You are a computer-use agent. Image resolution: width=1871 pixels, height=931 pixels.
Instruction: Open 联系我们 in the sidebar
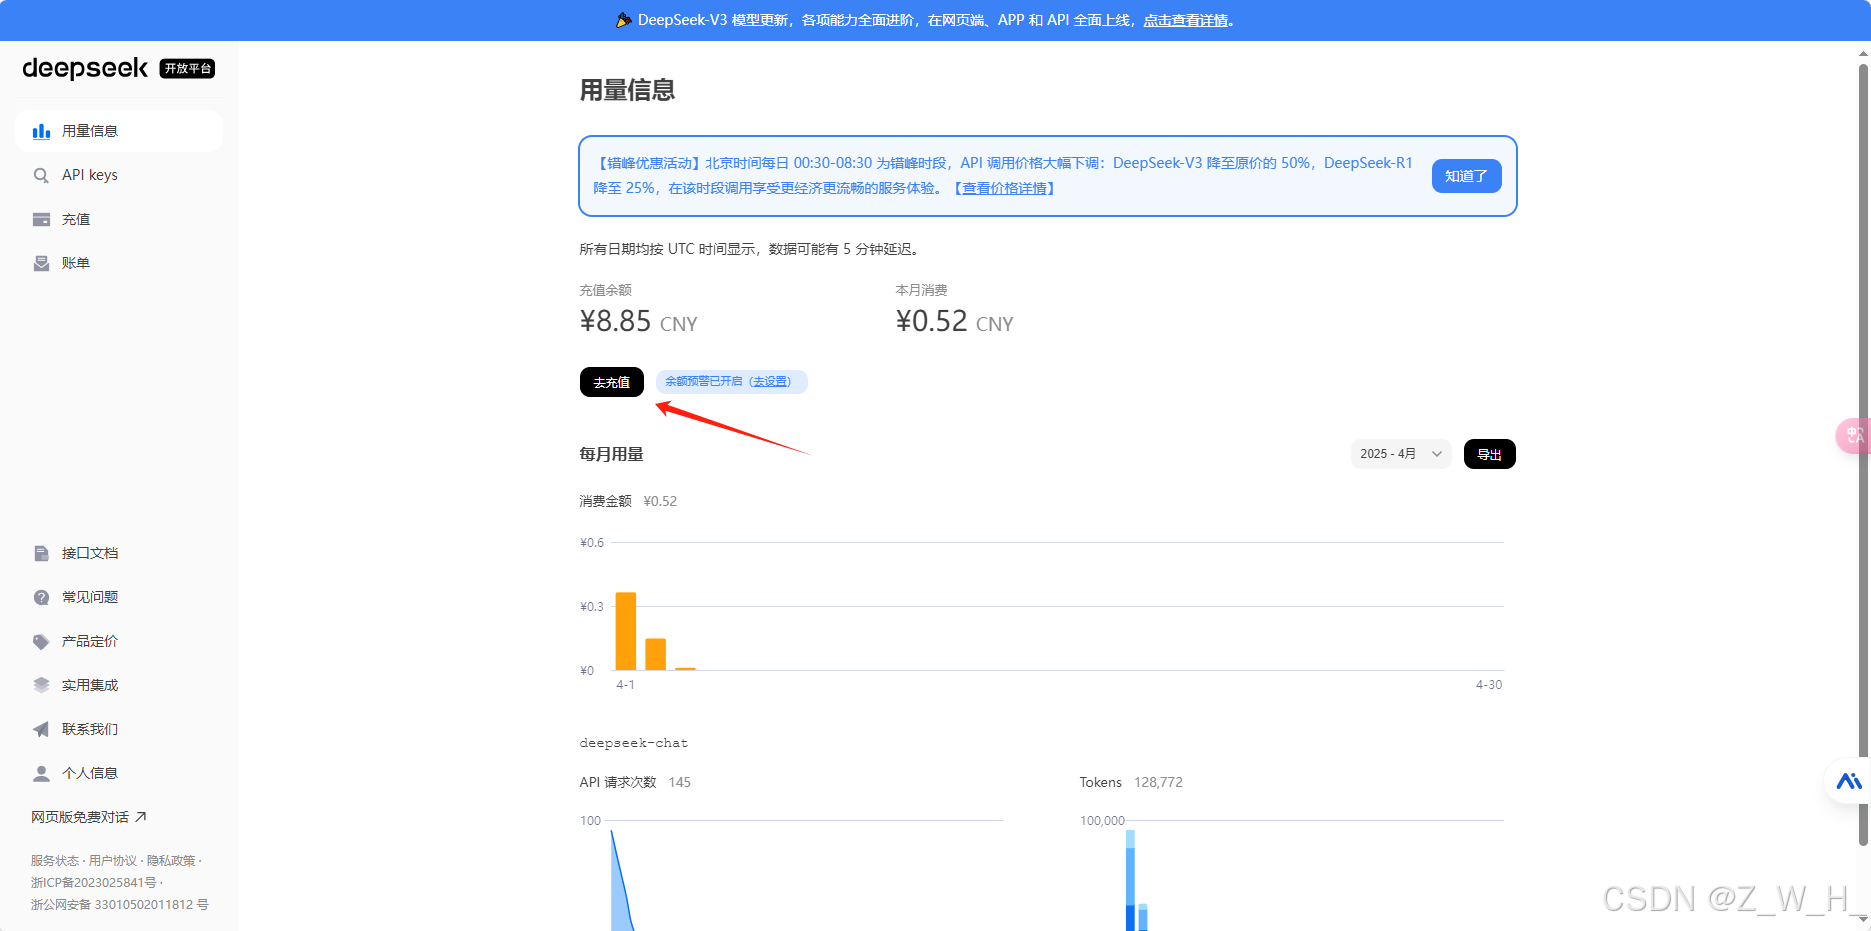pyautogui.click(x=119, y=729)
